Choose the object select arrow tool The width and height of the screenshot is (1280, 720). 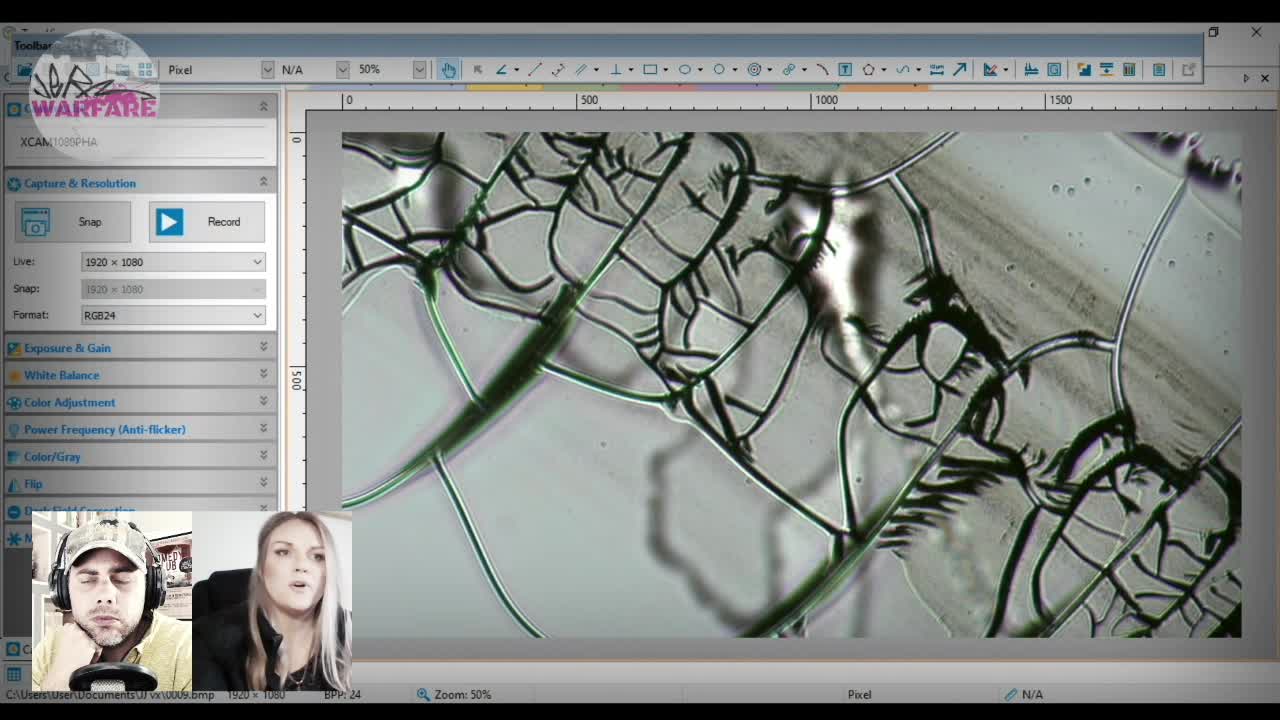[477, 69]
